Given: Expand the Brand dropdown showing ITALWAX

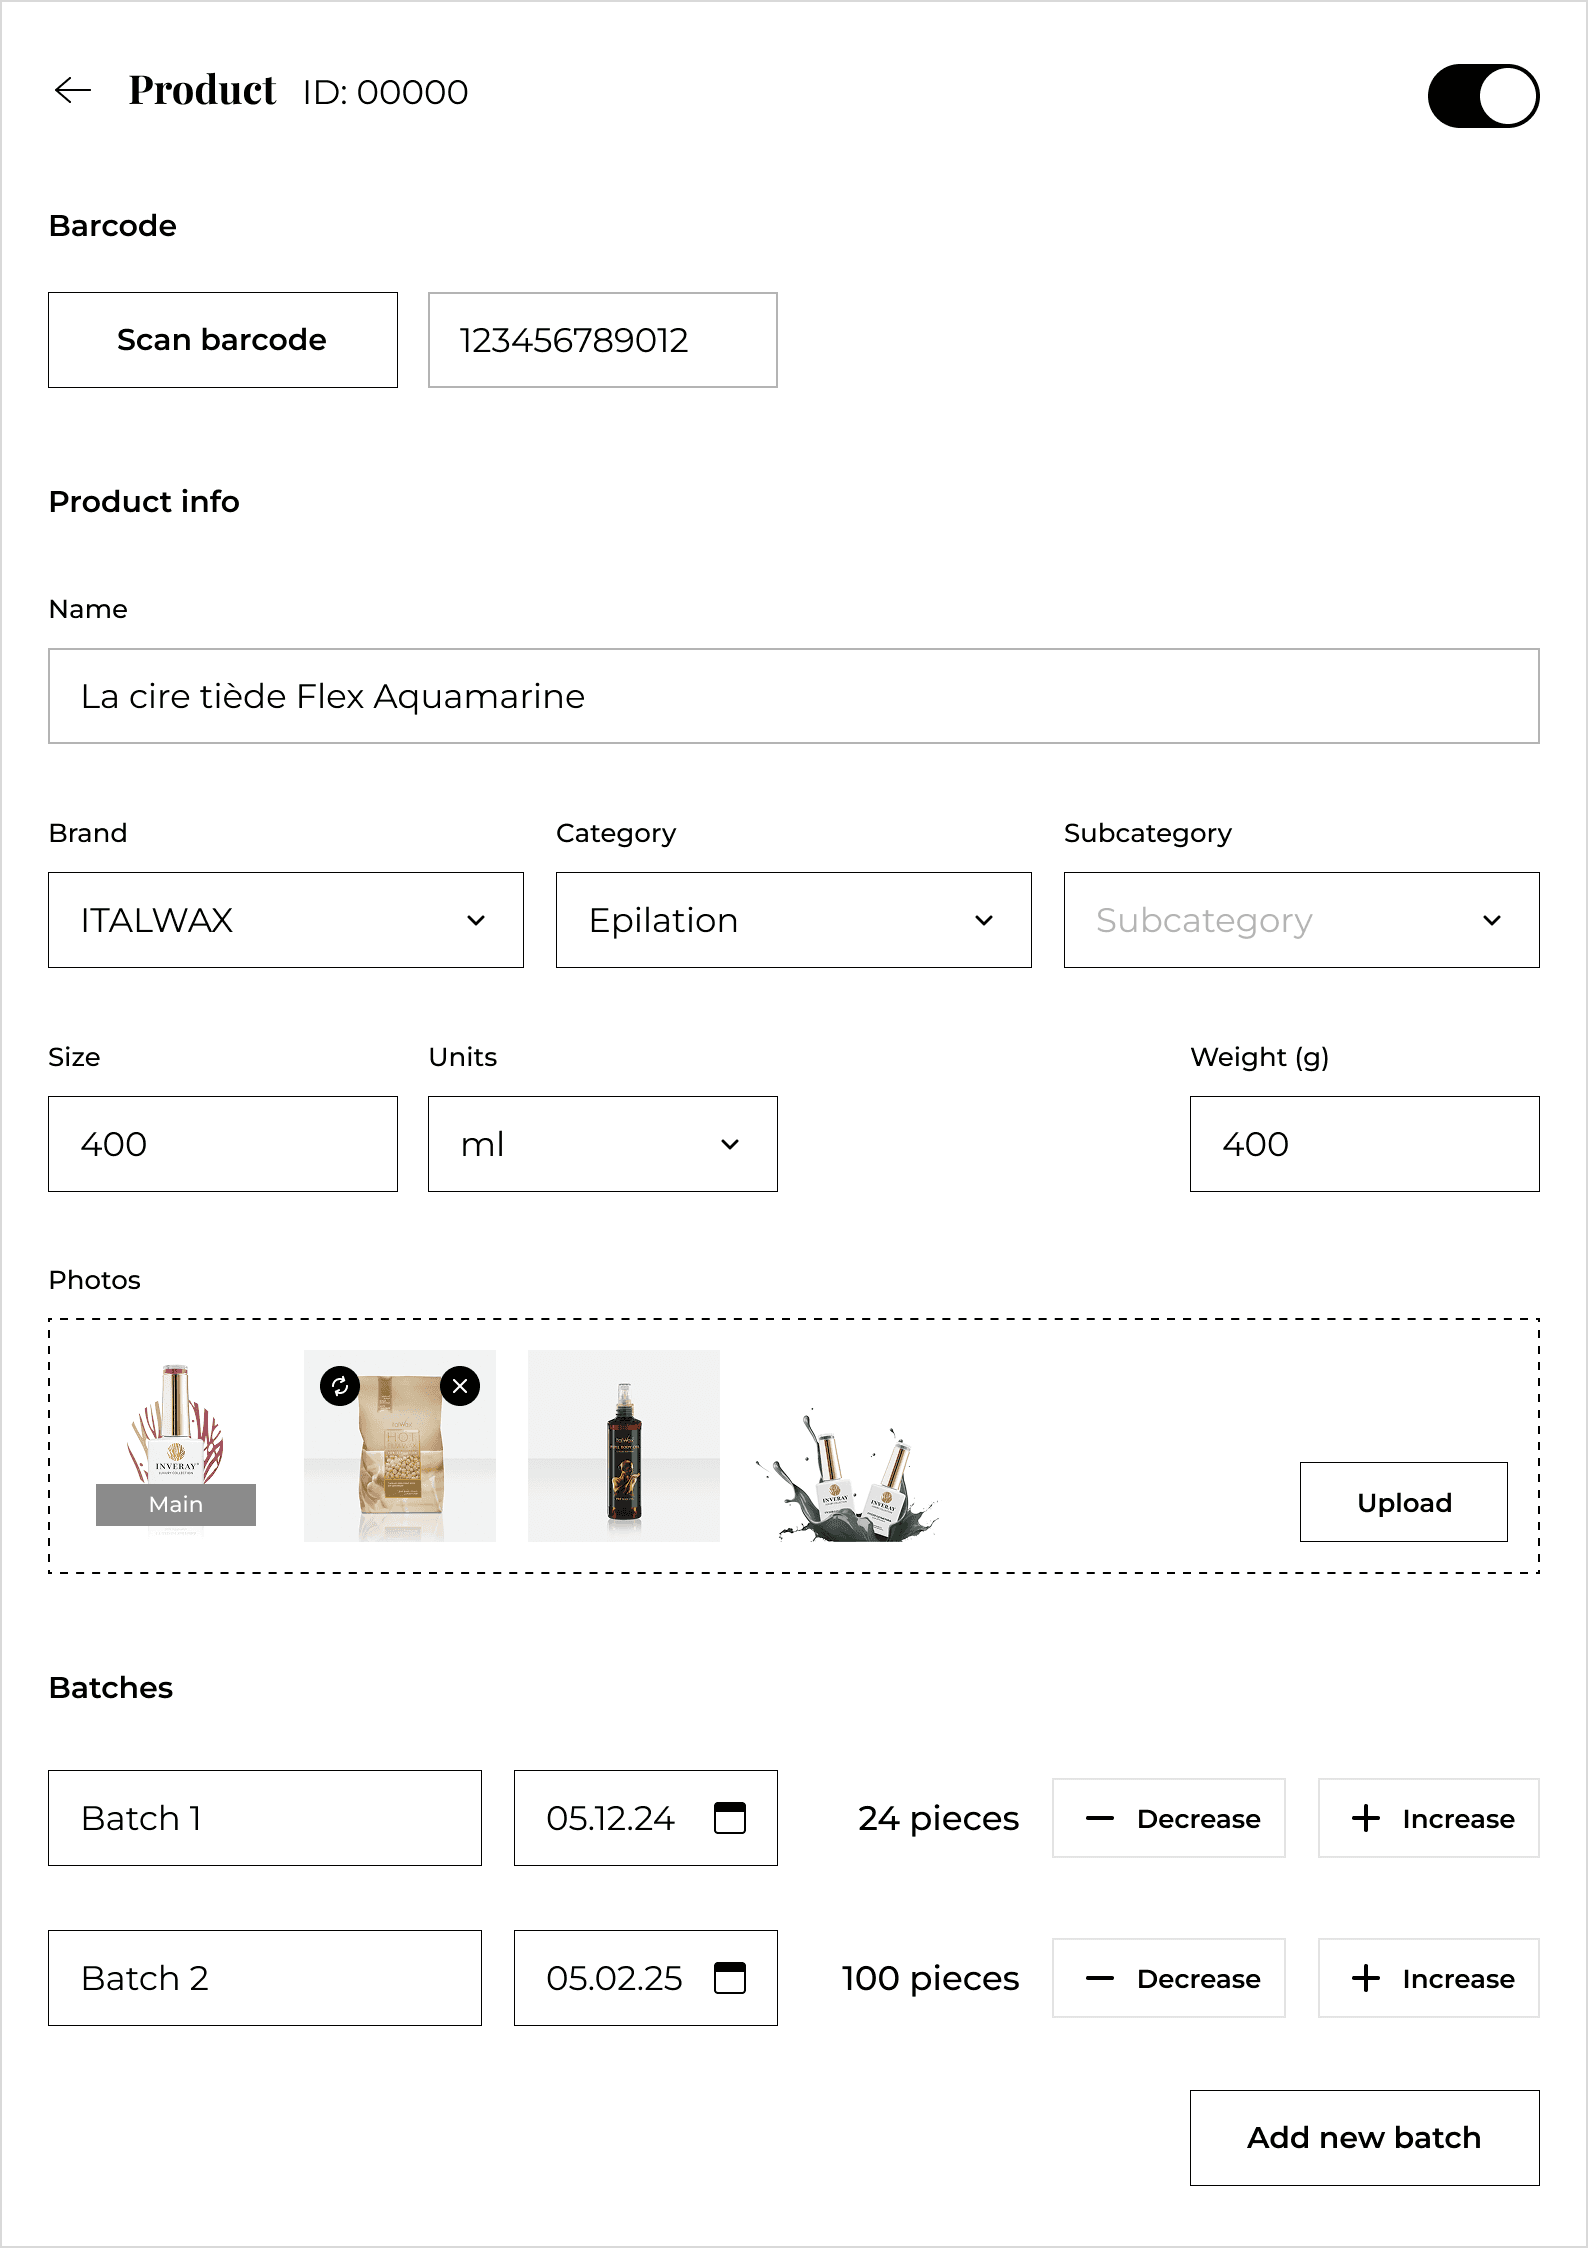Looking at the screenshot, I should click(285, 920).
